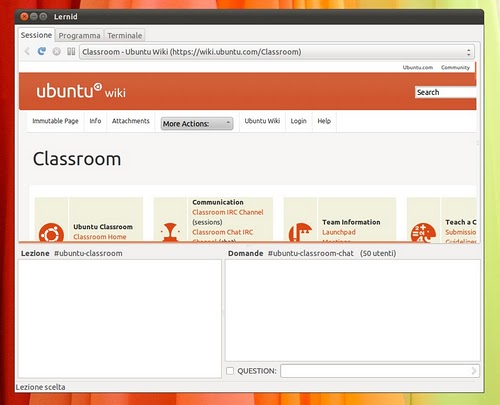The image size is (500, 405).
Task: Click the Login link in the wiki menu
Action: click(298, 121)
